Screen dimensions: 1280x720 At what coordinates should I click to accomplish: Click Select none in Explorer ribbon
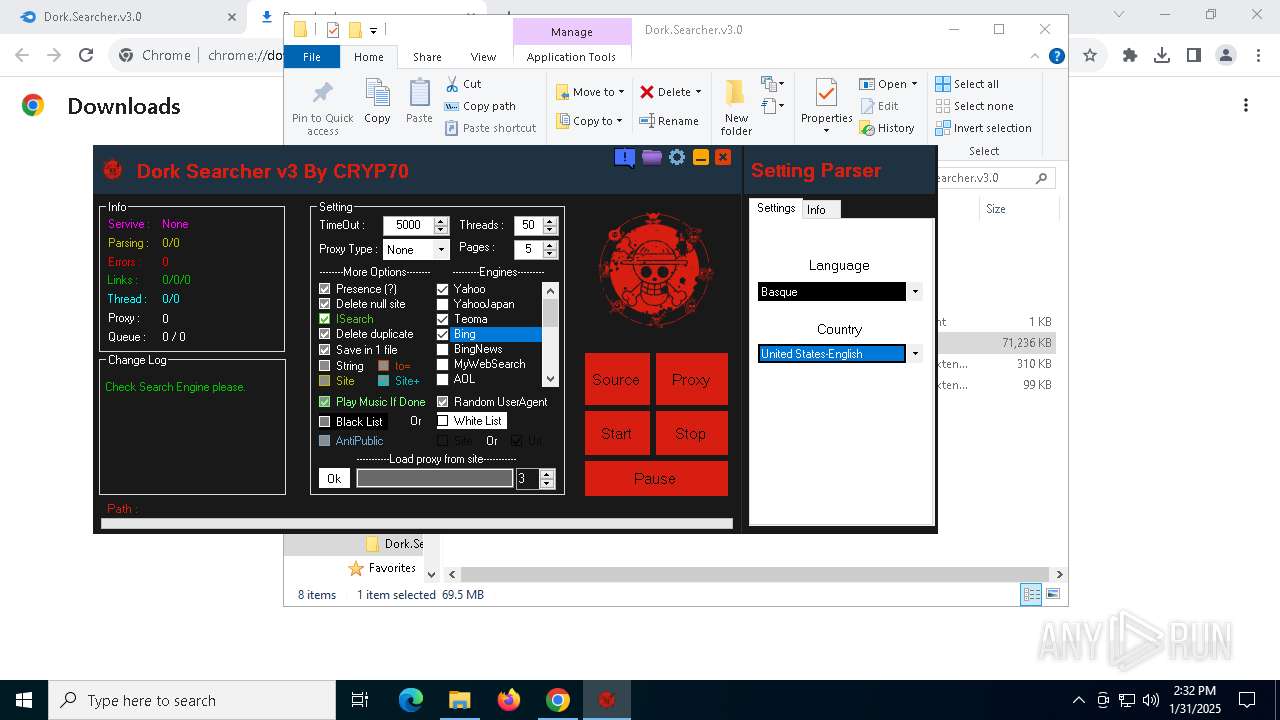coord(975,106)
